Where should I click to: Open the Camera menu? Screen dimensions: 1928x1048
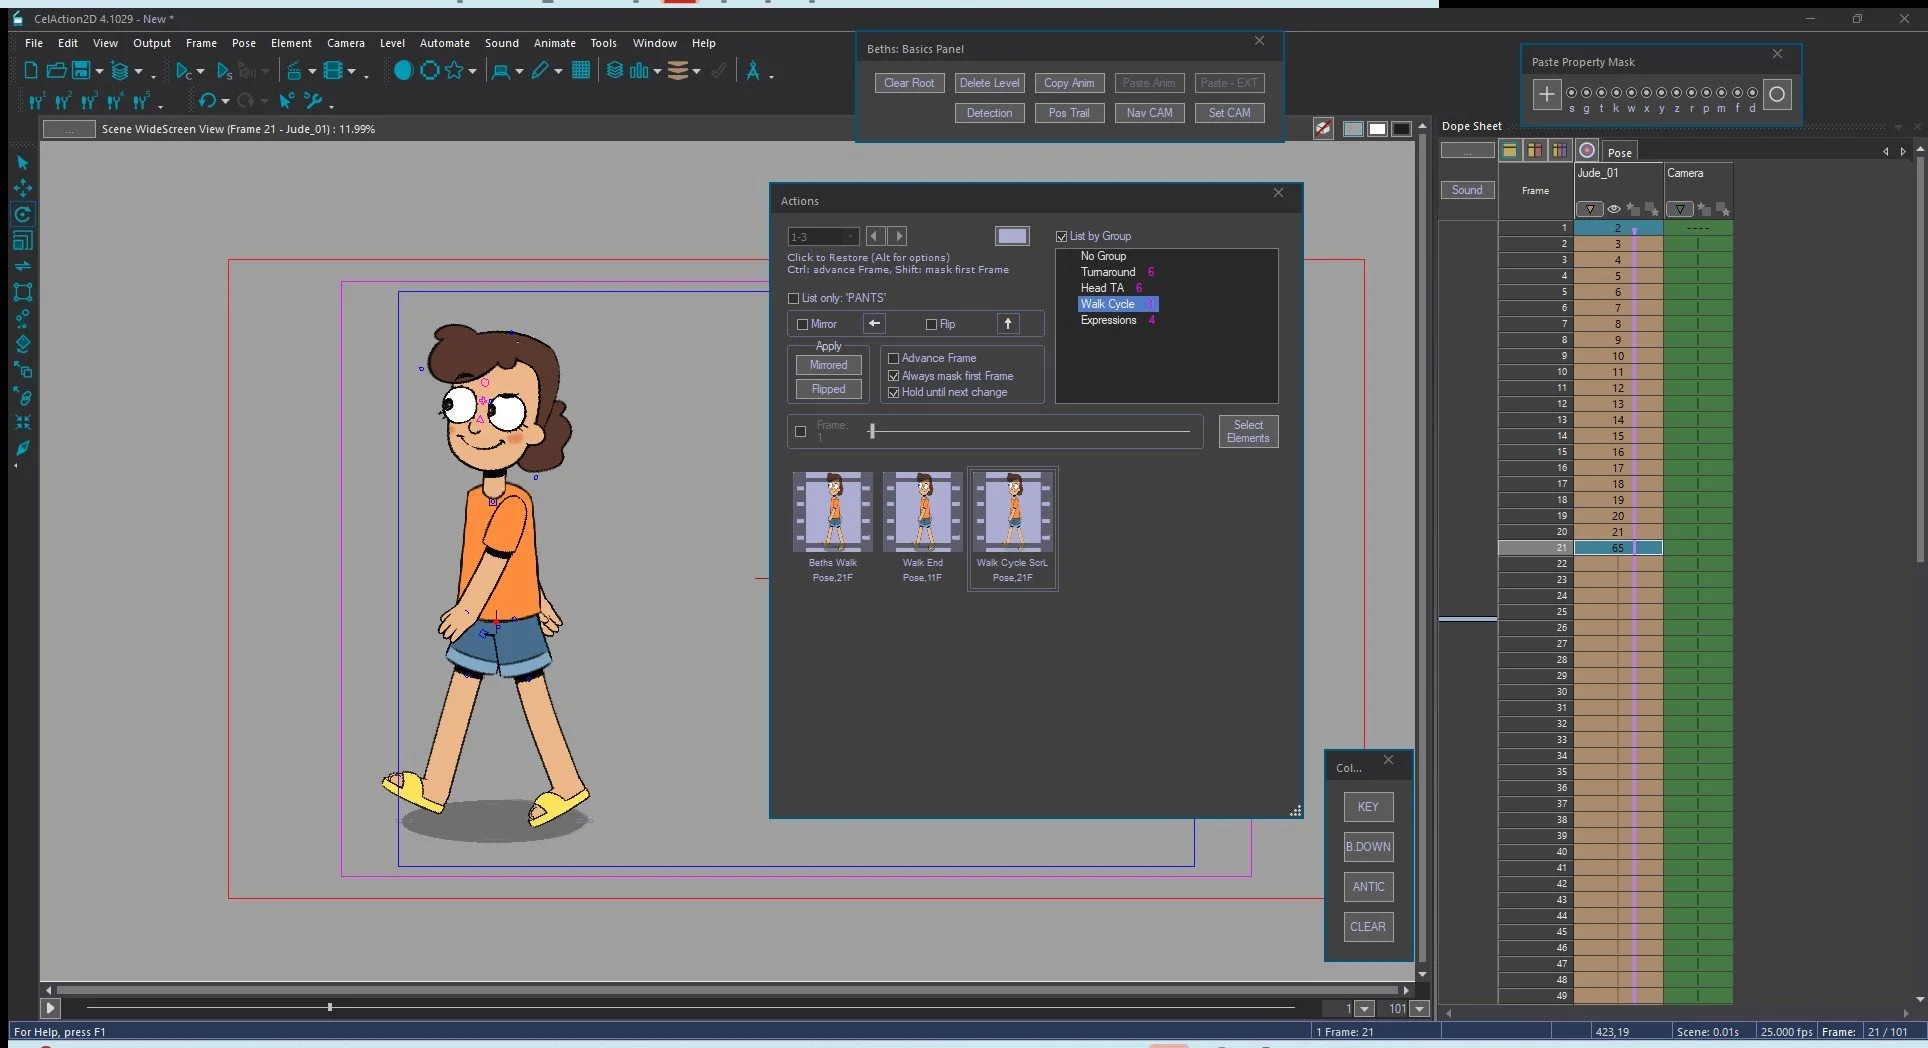(346, 43)
